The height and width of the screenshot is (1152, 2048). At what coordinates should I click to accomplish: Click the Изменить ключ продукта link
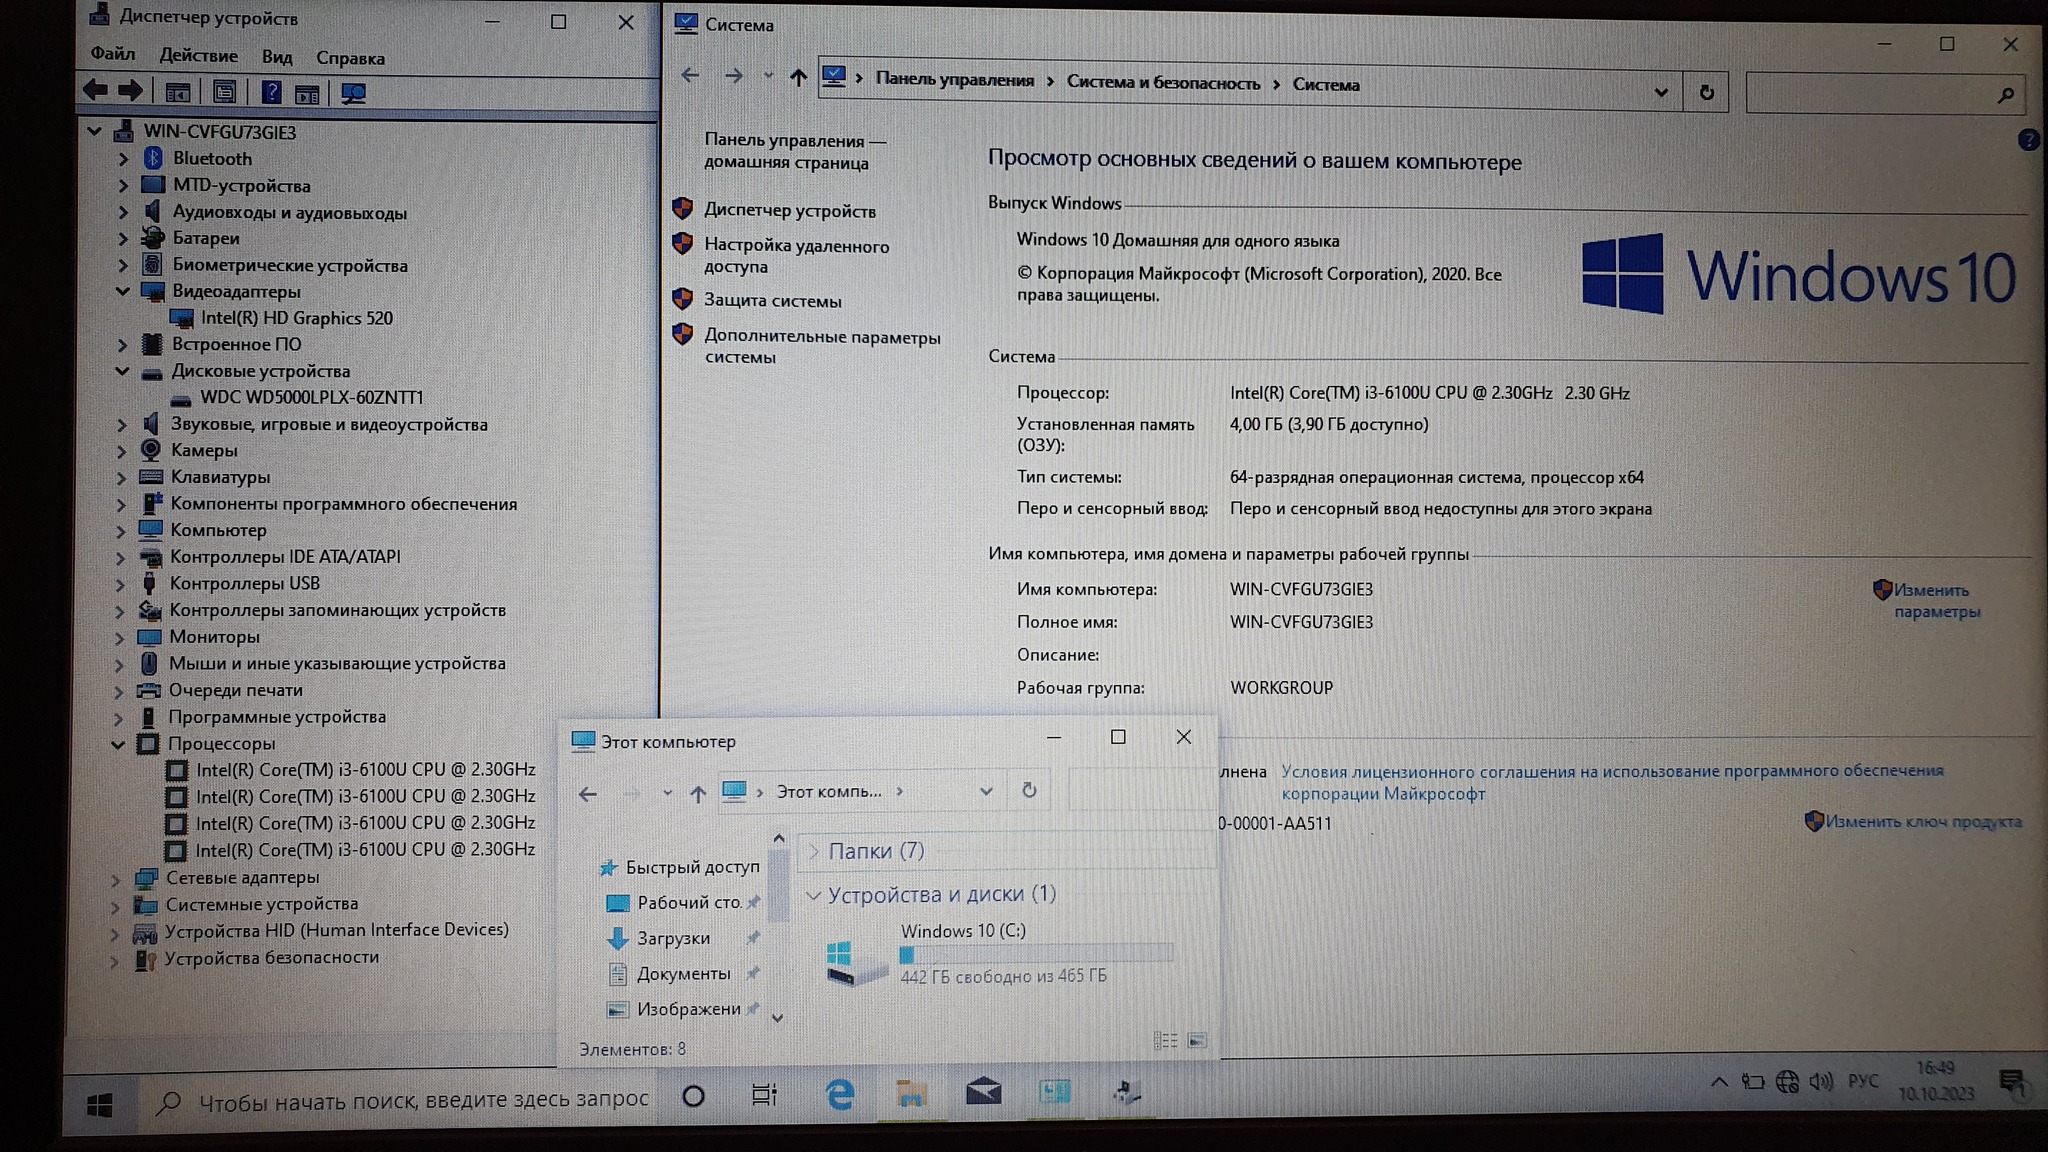pyautogui.click(x=1922, y=822)
